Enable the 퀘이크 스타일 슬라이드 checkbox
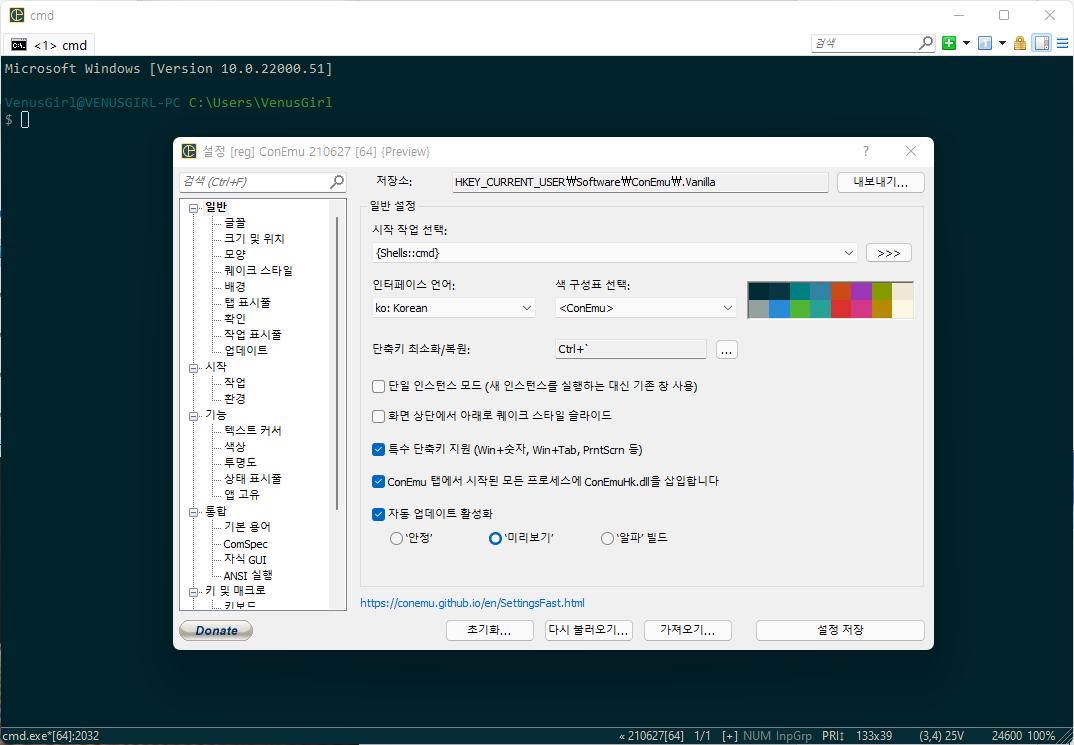Viewport: 1074px width, 745px height. point(378,416)
